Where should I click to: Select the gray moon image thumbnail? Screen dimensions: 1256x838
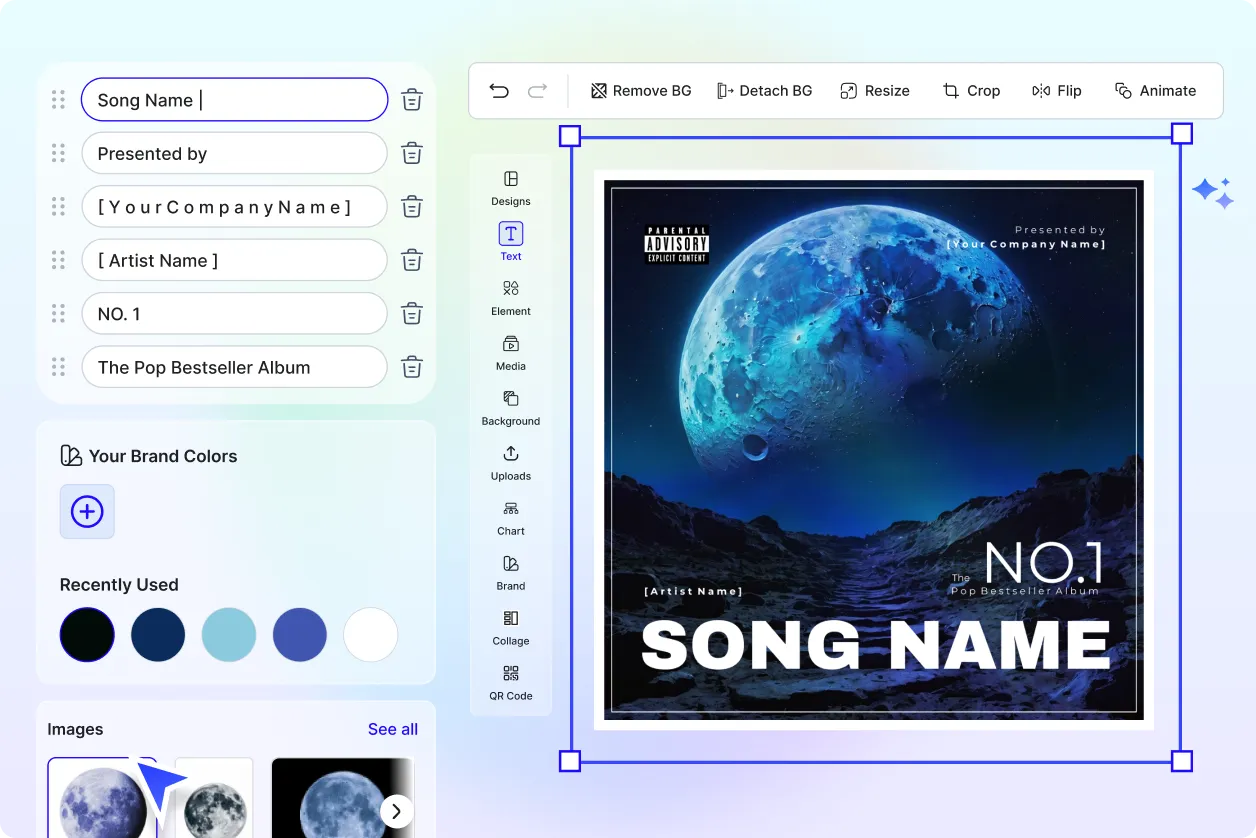coord(215,797)
